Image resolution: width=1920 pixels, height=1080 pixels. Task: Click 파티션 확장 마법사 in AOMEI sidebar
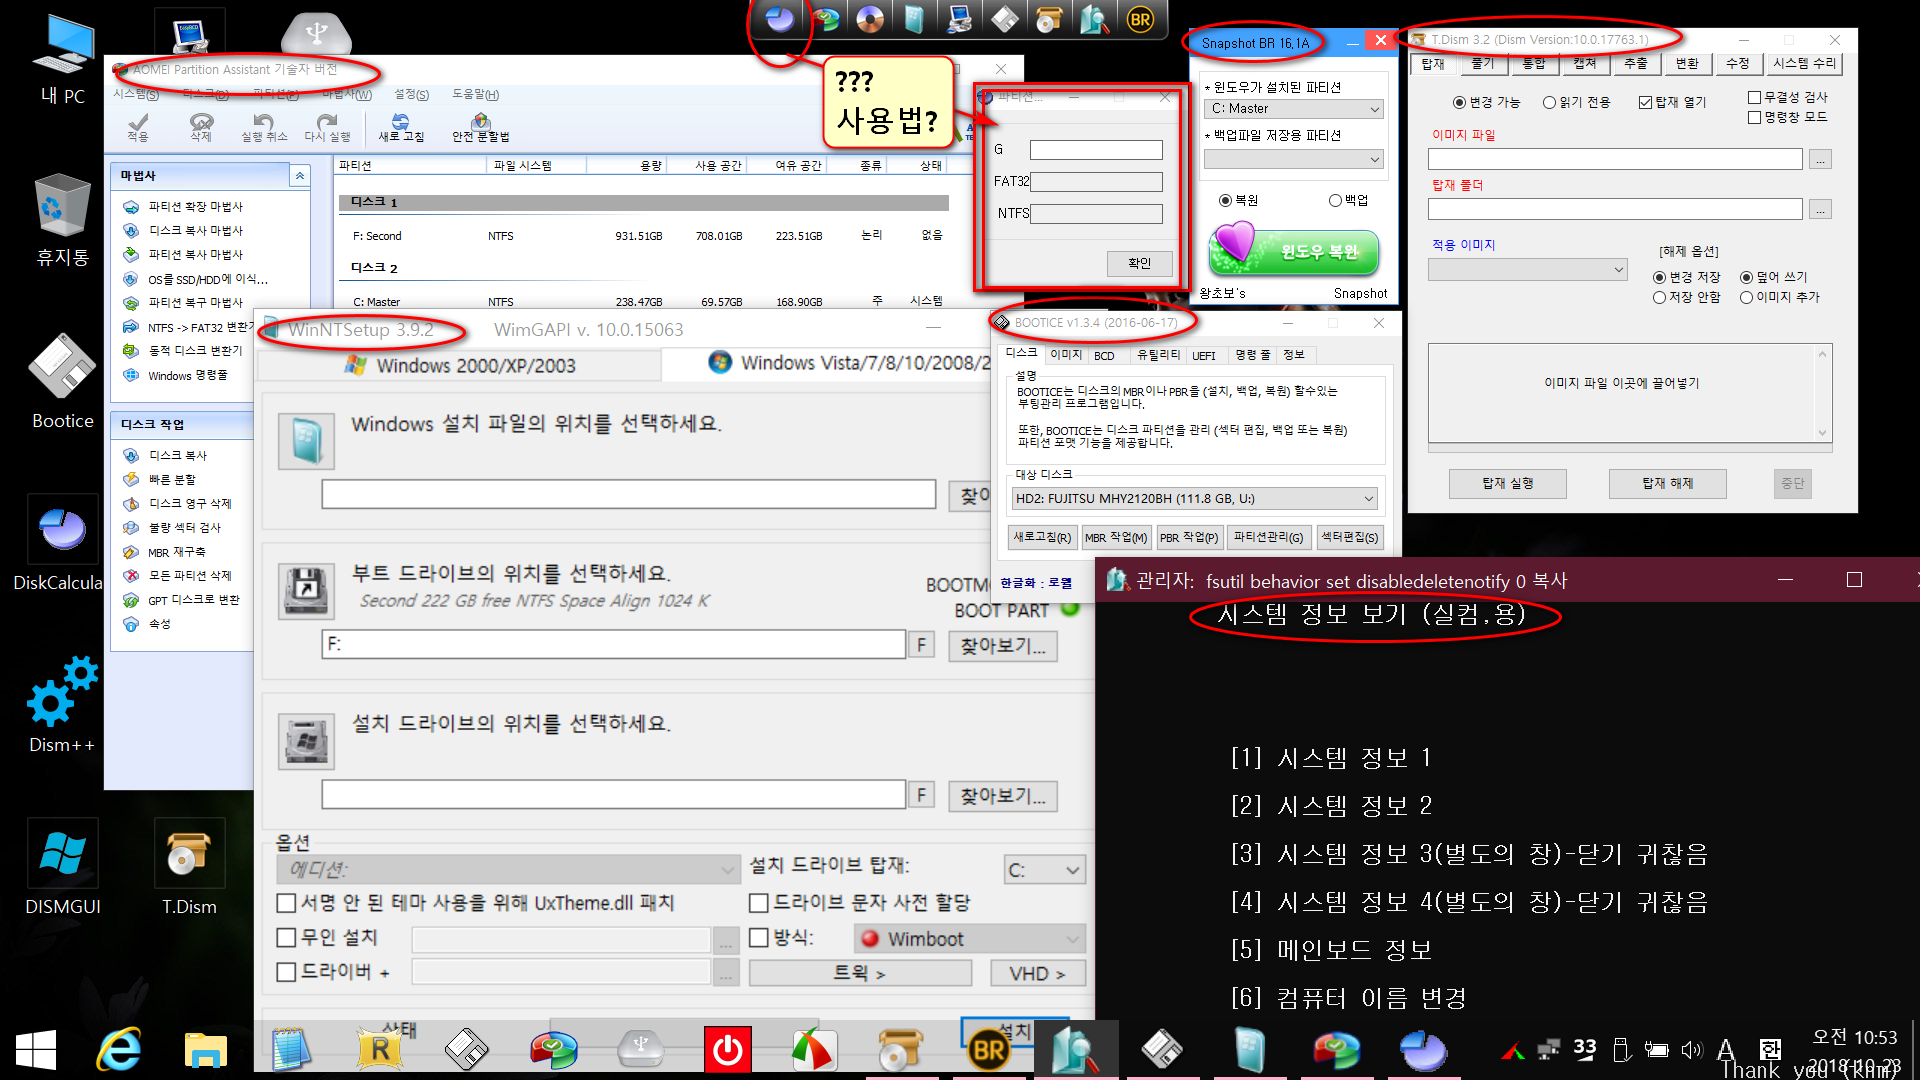click(196, 207)
